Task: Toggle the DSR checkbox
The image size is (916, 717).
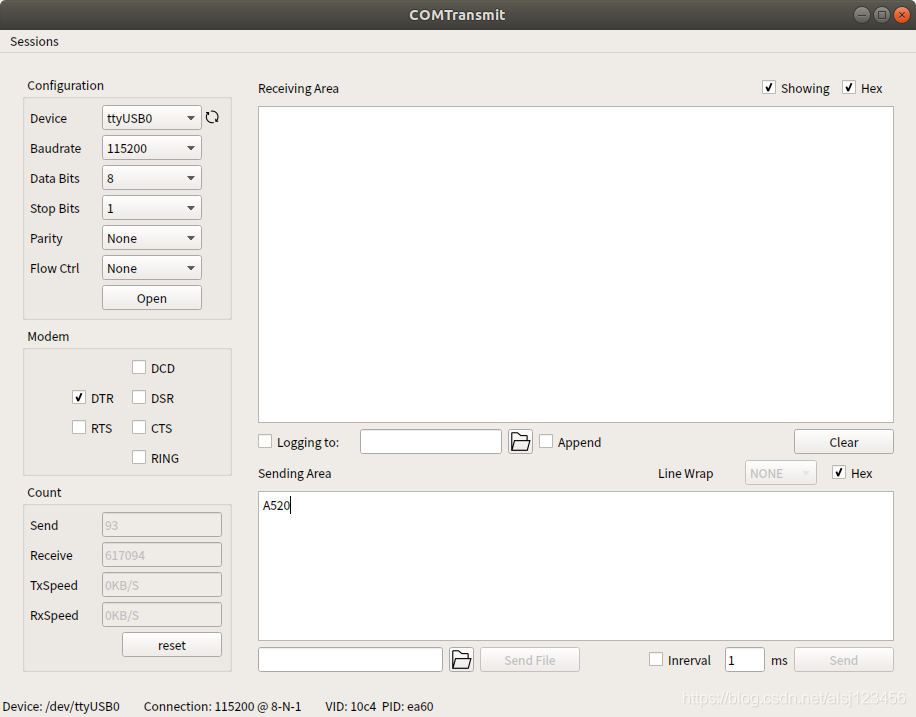Action: click(138, 397)
